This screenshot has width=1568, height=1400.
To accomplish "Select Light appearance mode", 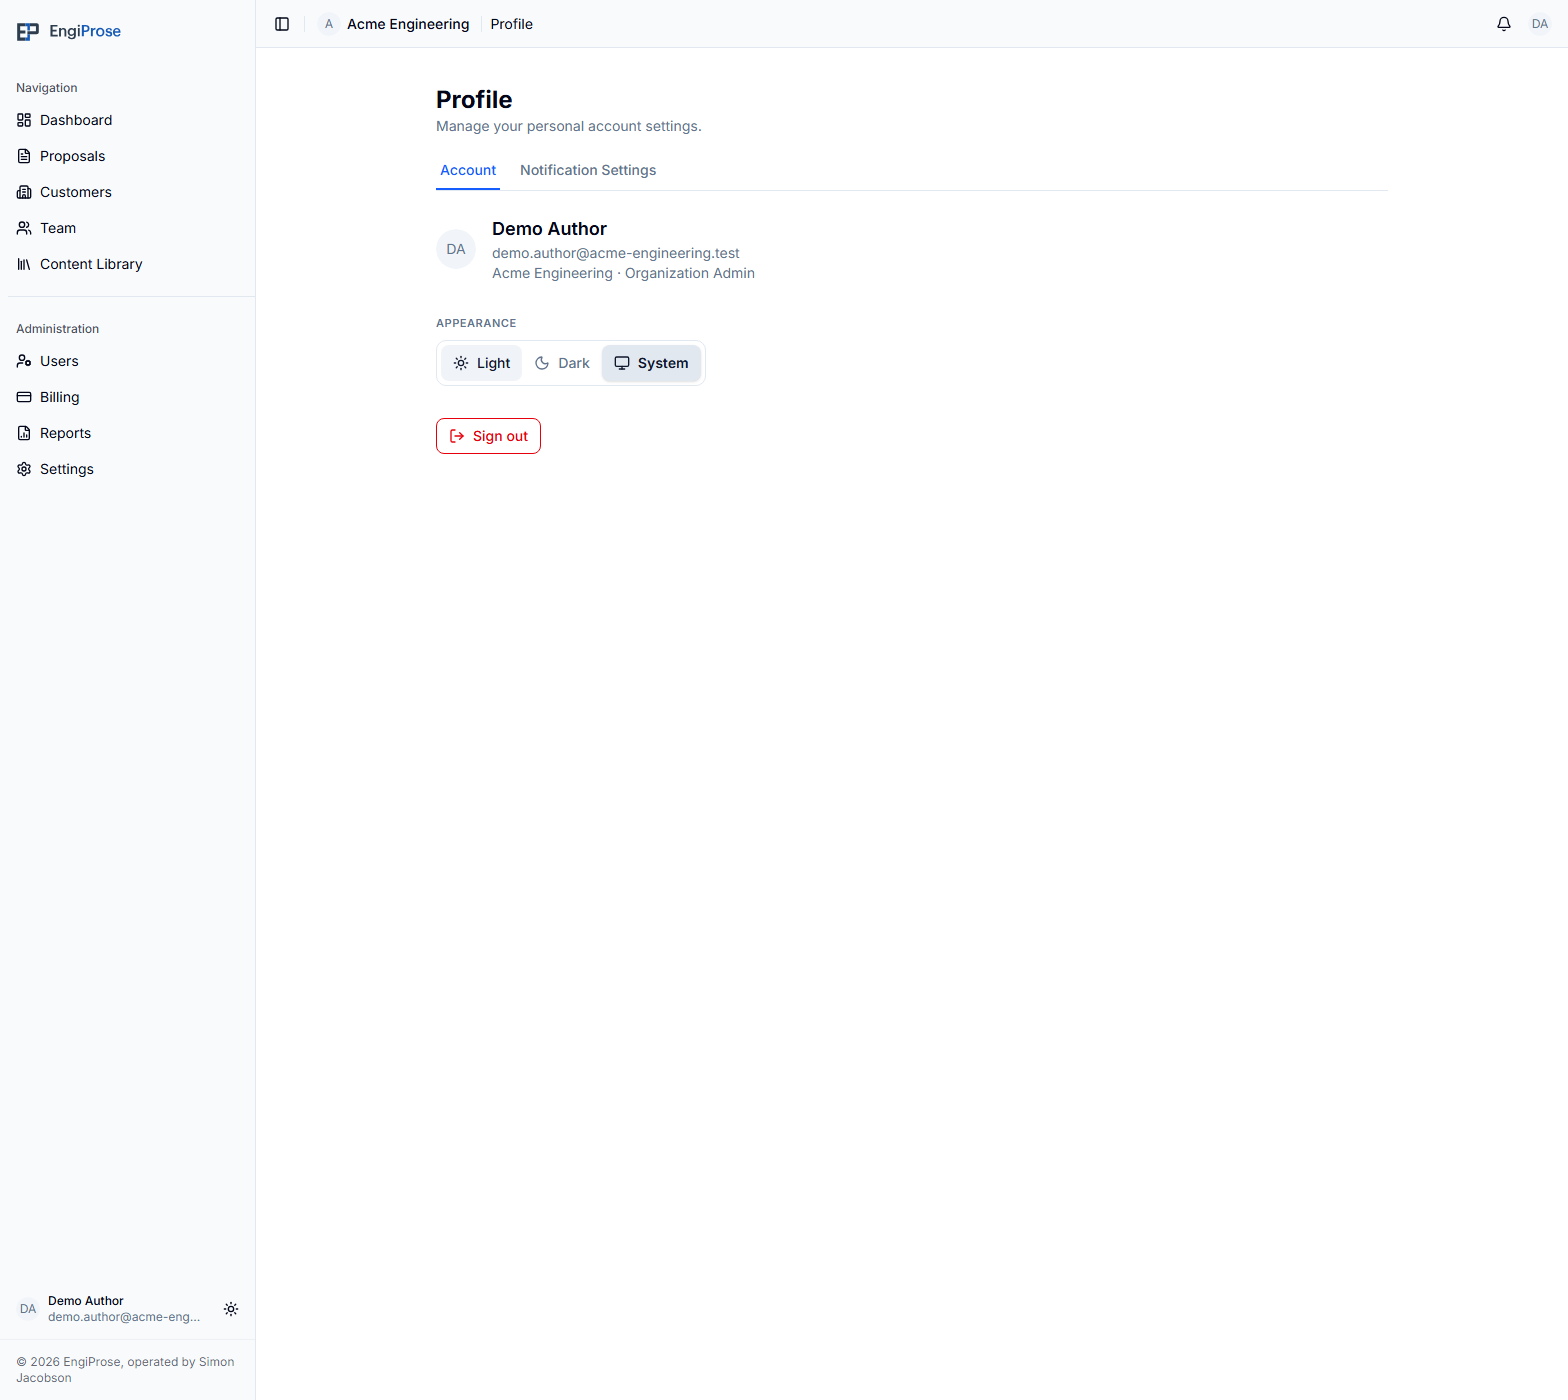I will coord(482,363).
